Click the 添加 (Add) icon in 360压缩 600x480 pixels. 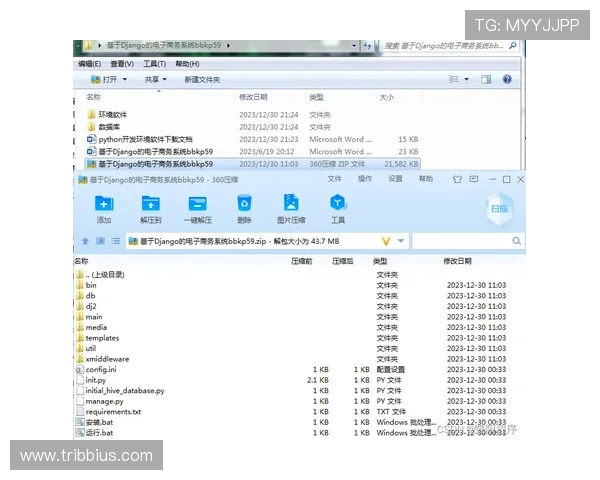[x=104, y=203]
